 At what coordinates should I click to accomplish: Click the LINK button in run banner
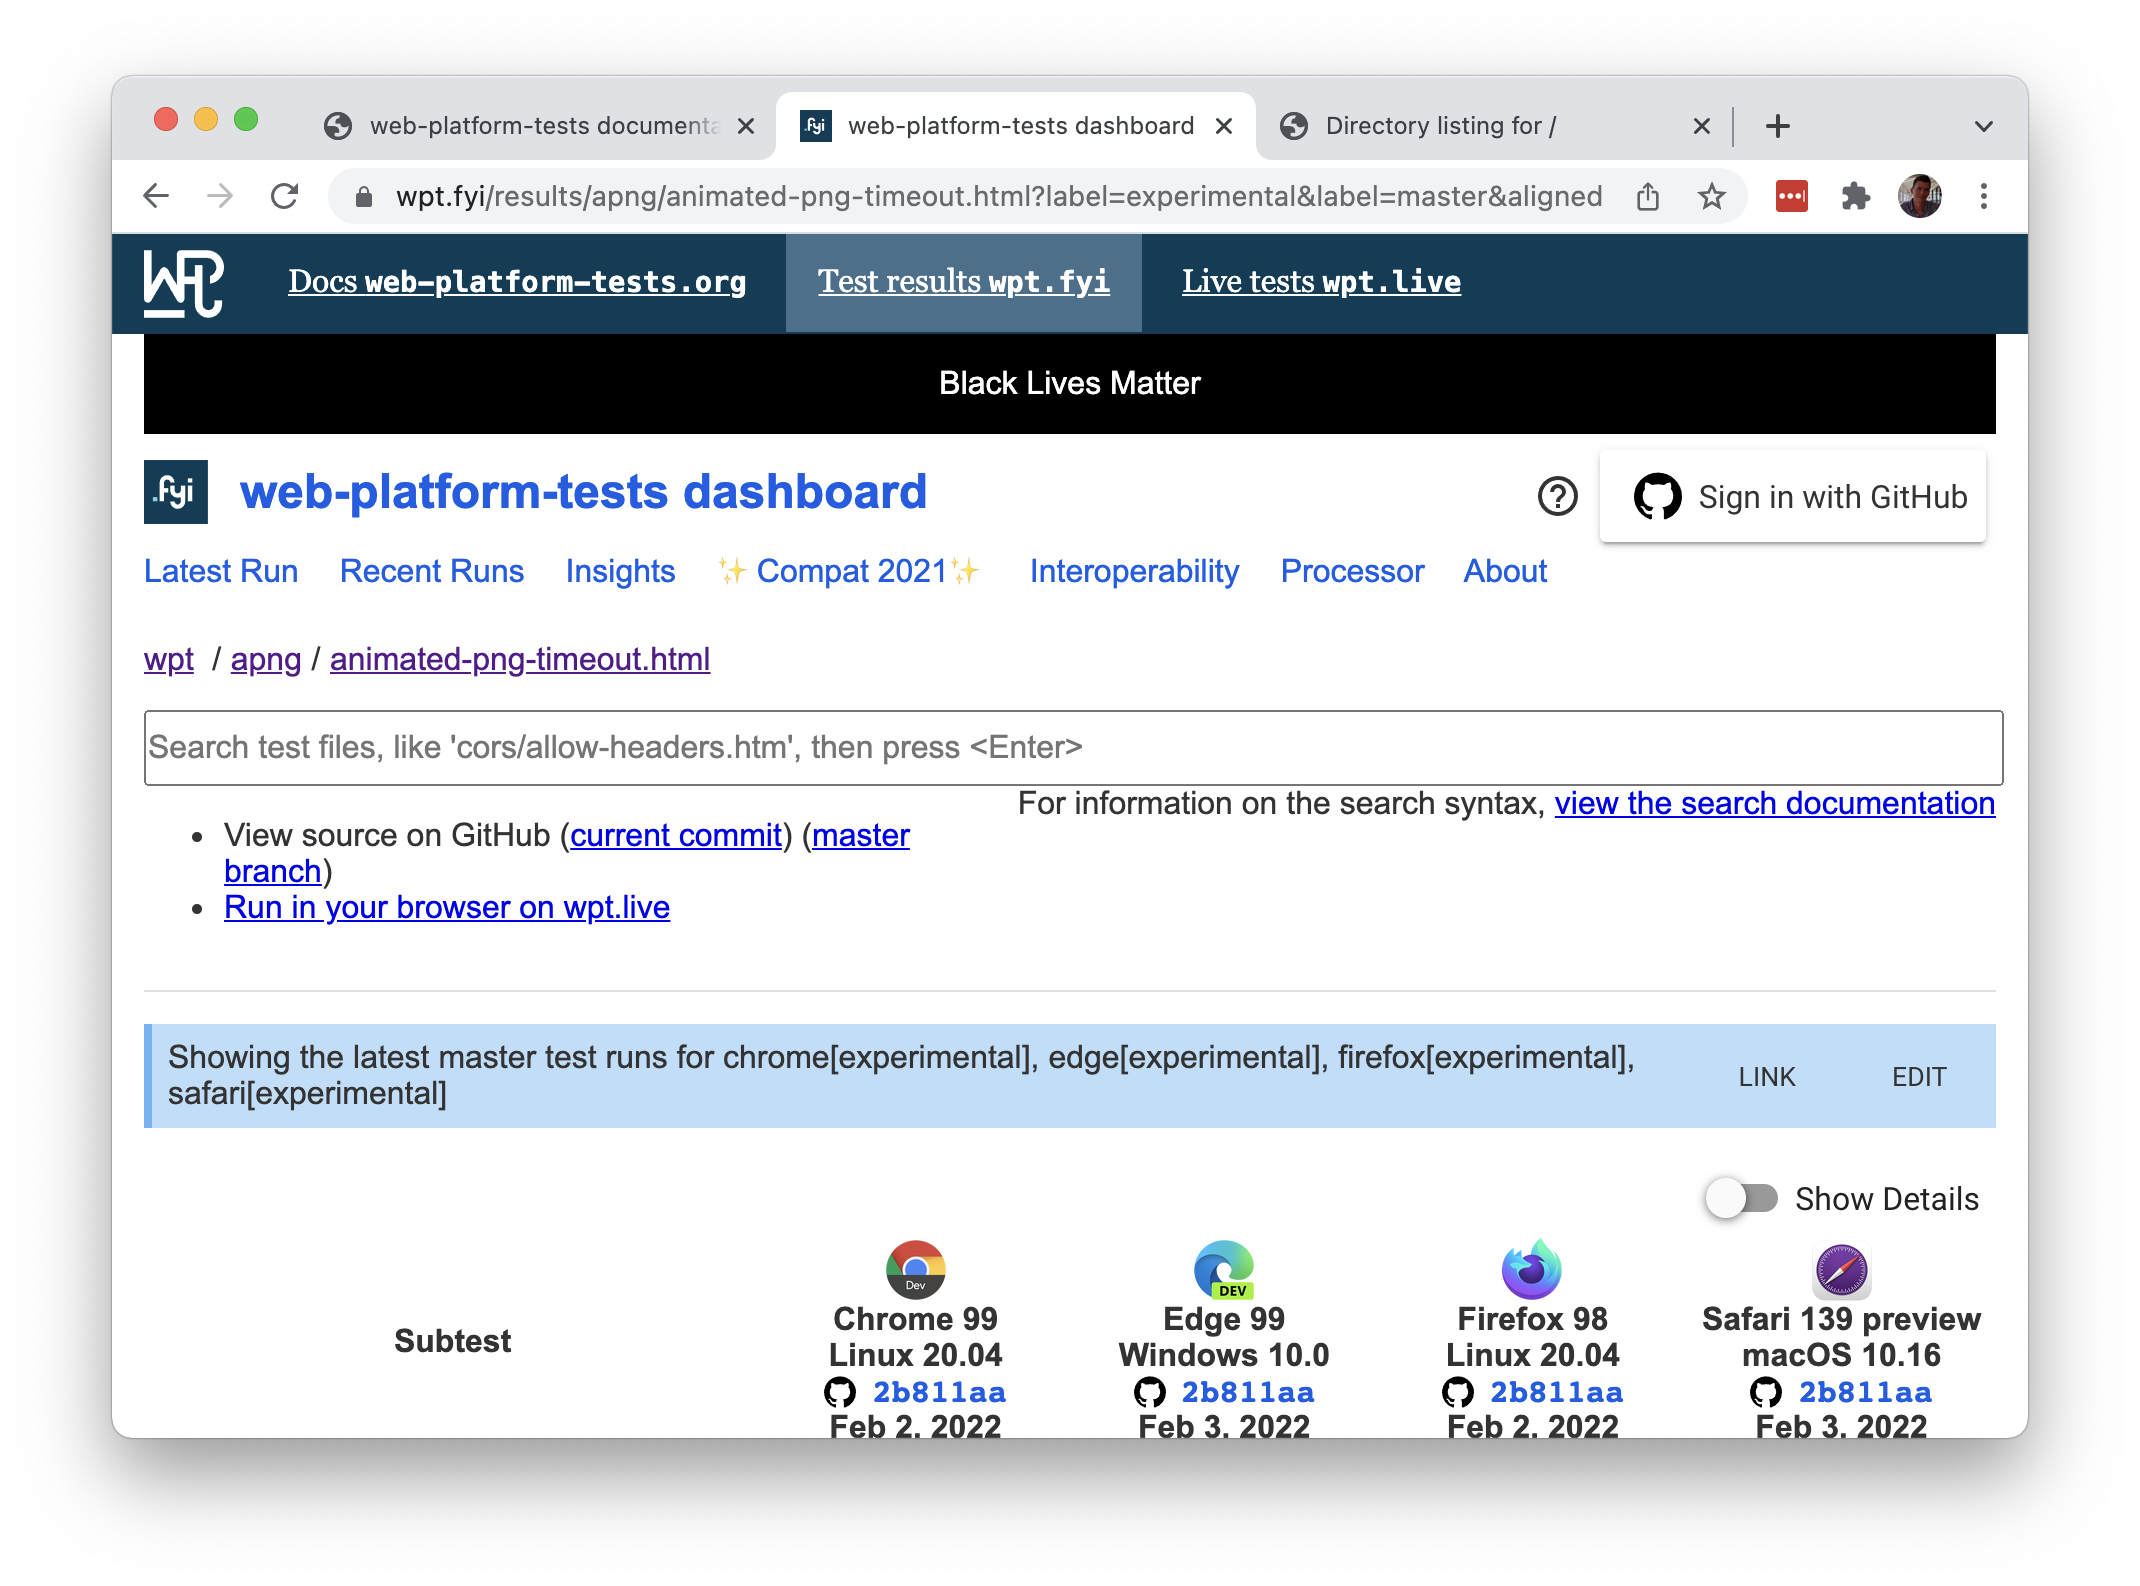pos(1767,1077)
